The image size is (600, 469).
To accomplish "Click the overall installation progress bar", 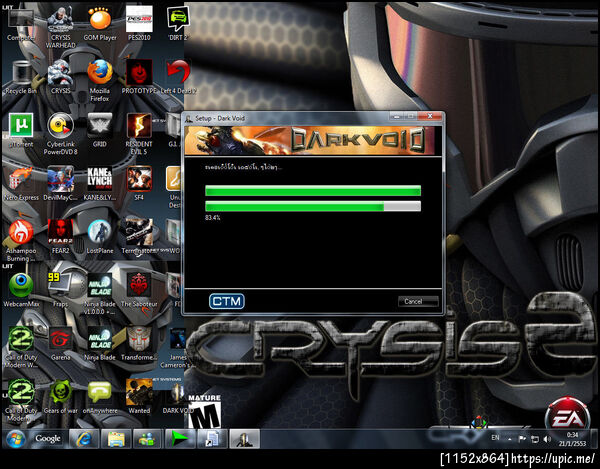I will tap(313, 190).
